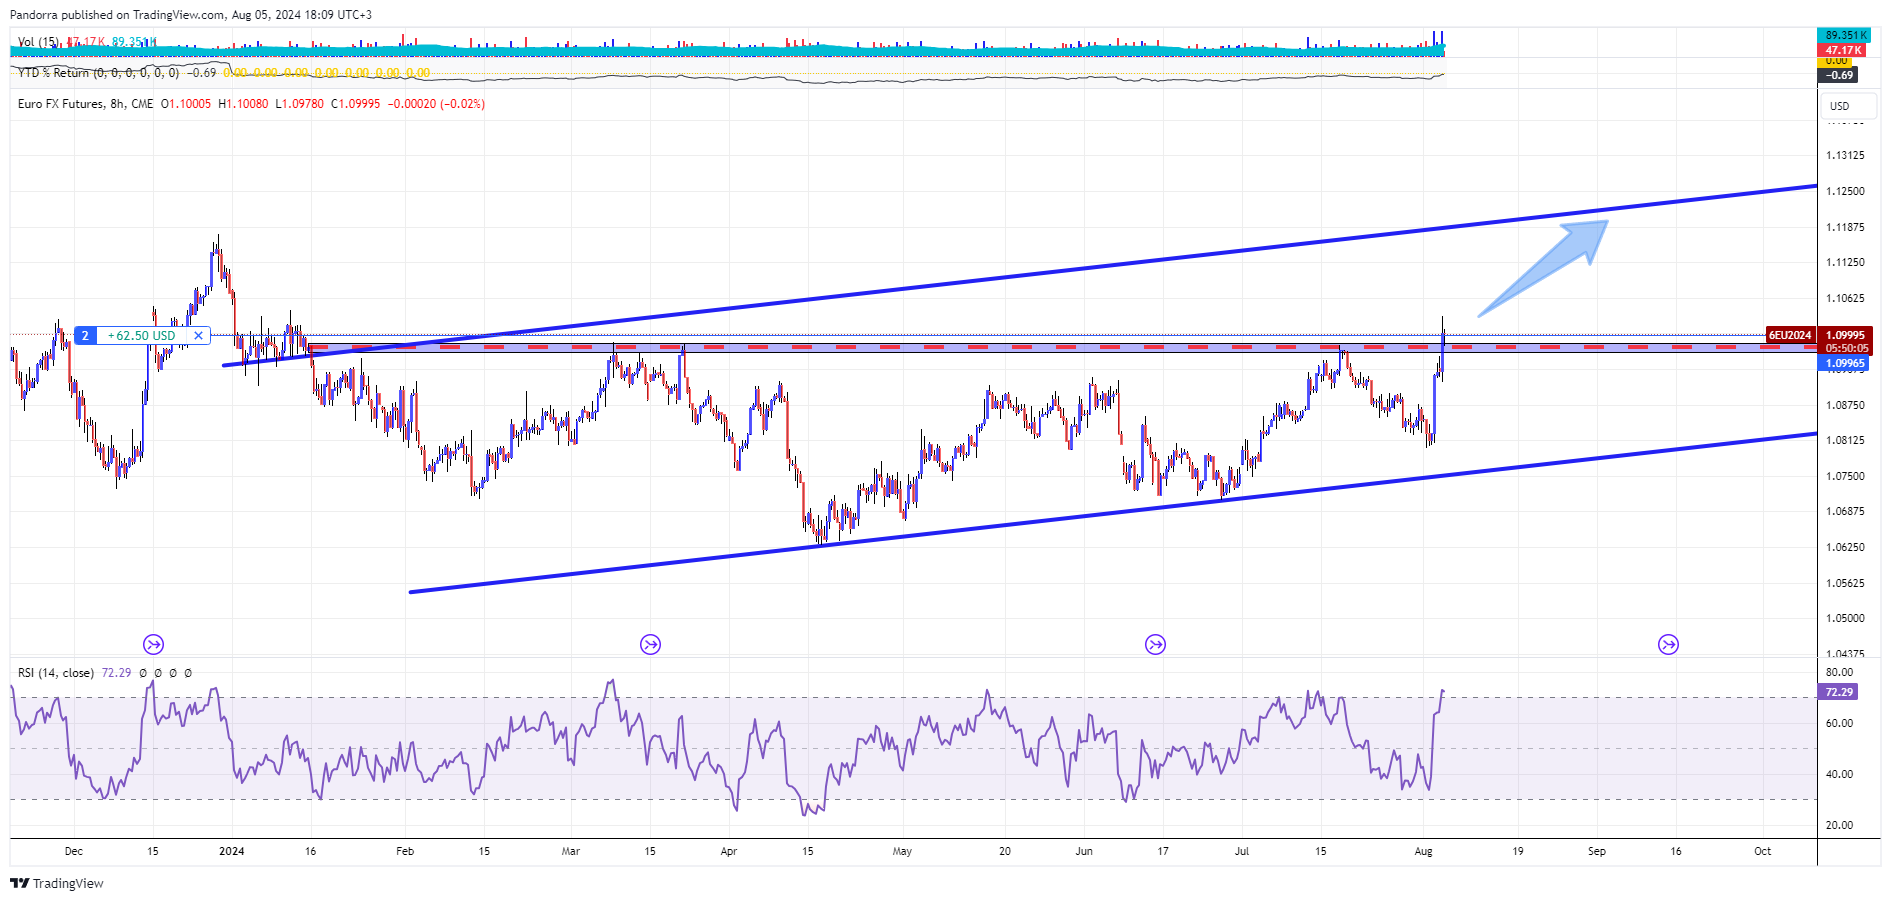Viewport: 1891px width, 901px height.
Task: Click the position quantity box showing 2
Action: [x=85, y=336]
